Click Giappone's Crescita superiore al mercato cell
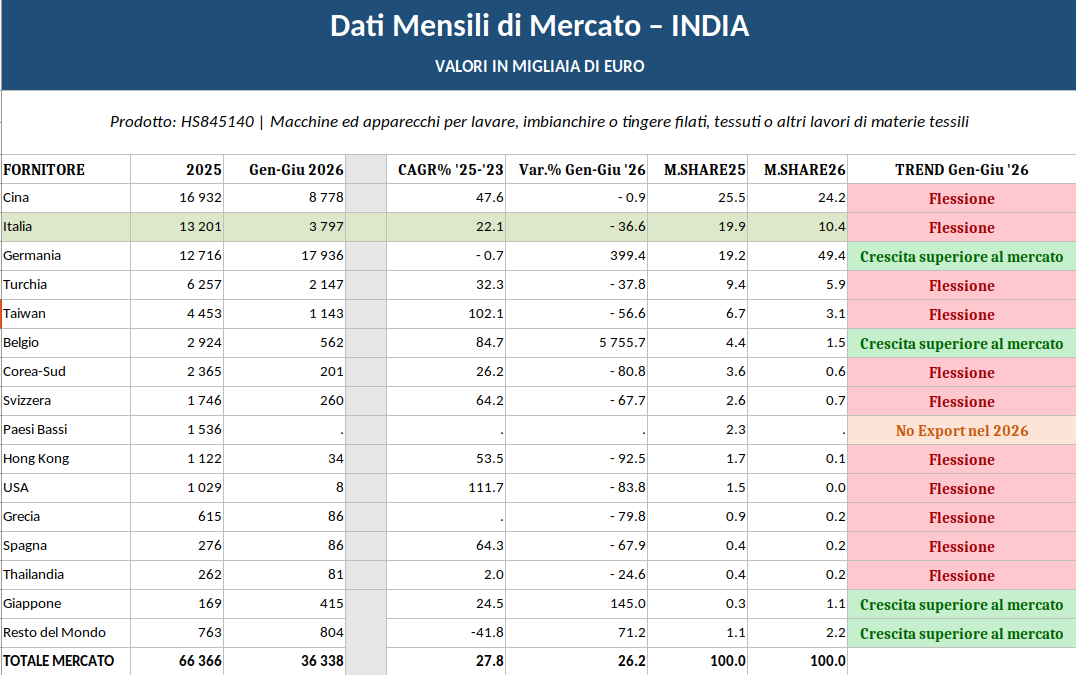The width and height of the screenshot is (1076, 675). (x=961, y=604)
